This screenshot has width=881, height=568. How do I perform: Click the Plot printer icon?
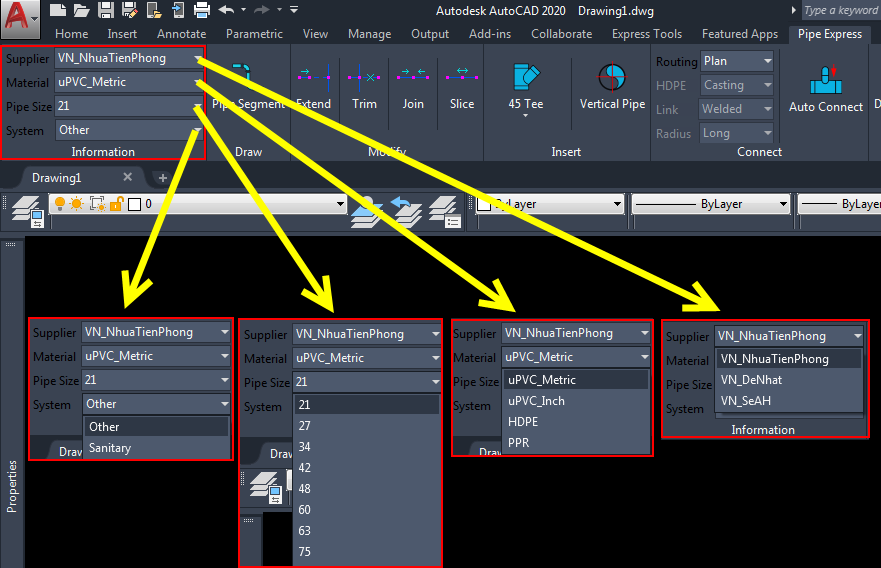pos(202,10)
